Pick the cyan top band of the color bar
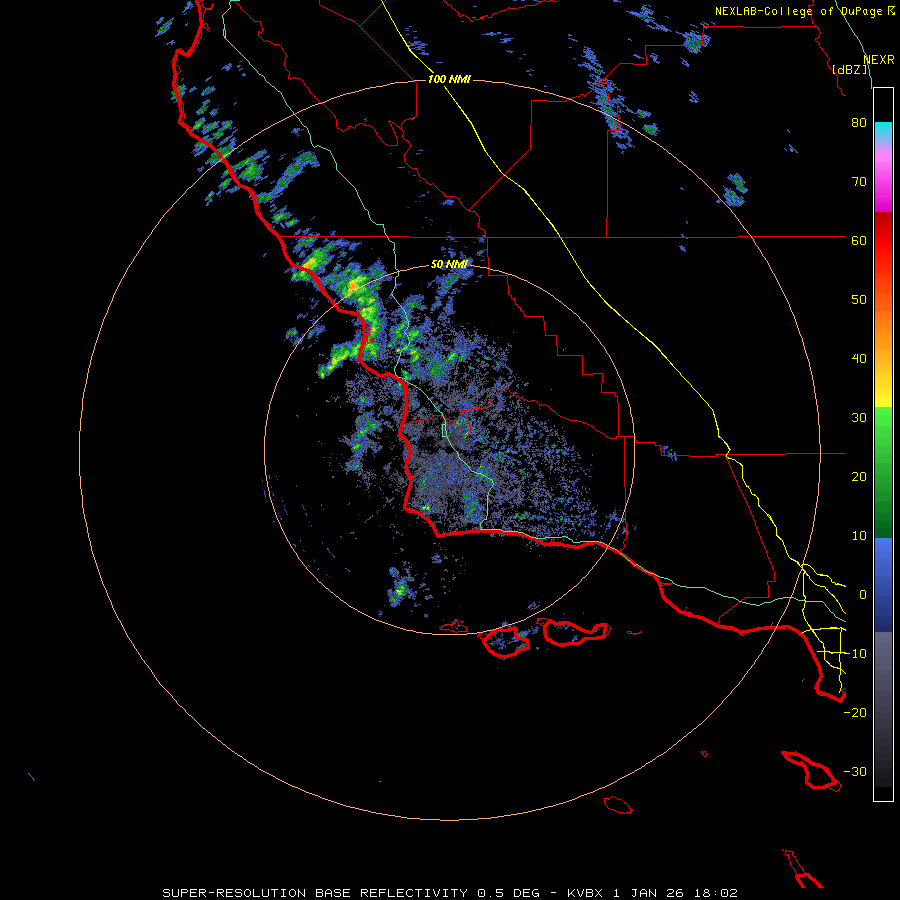The width and height of the screenshot is (900, 900). [x=883, y=131]
